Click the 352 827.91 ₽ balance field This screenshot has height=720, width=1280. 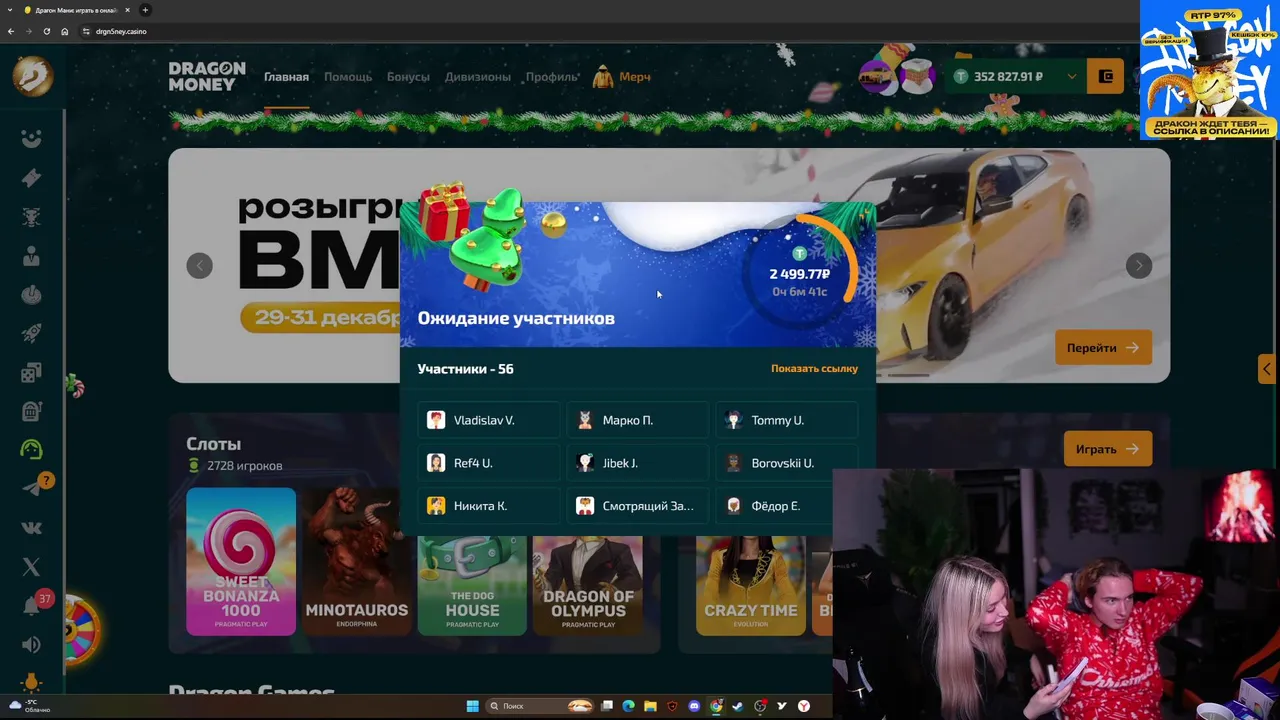(x=1015, y=76)
